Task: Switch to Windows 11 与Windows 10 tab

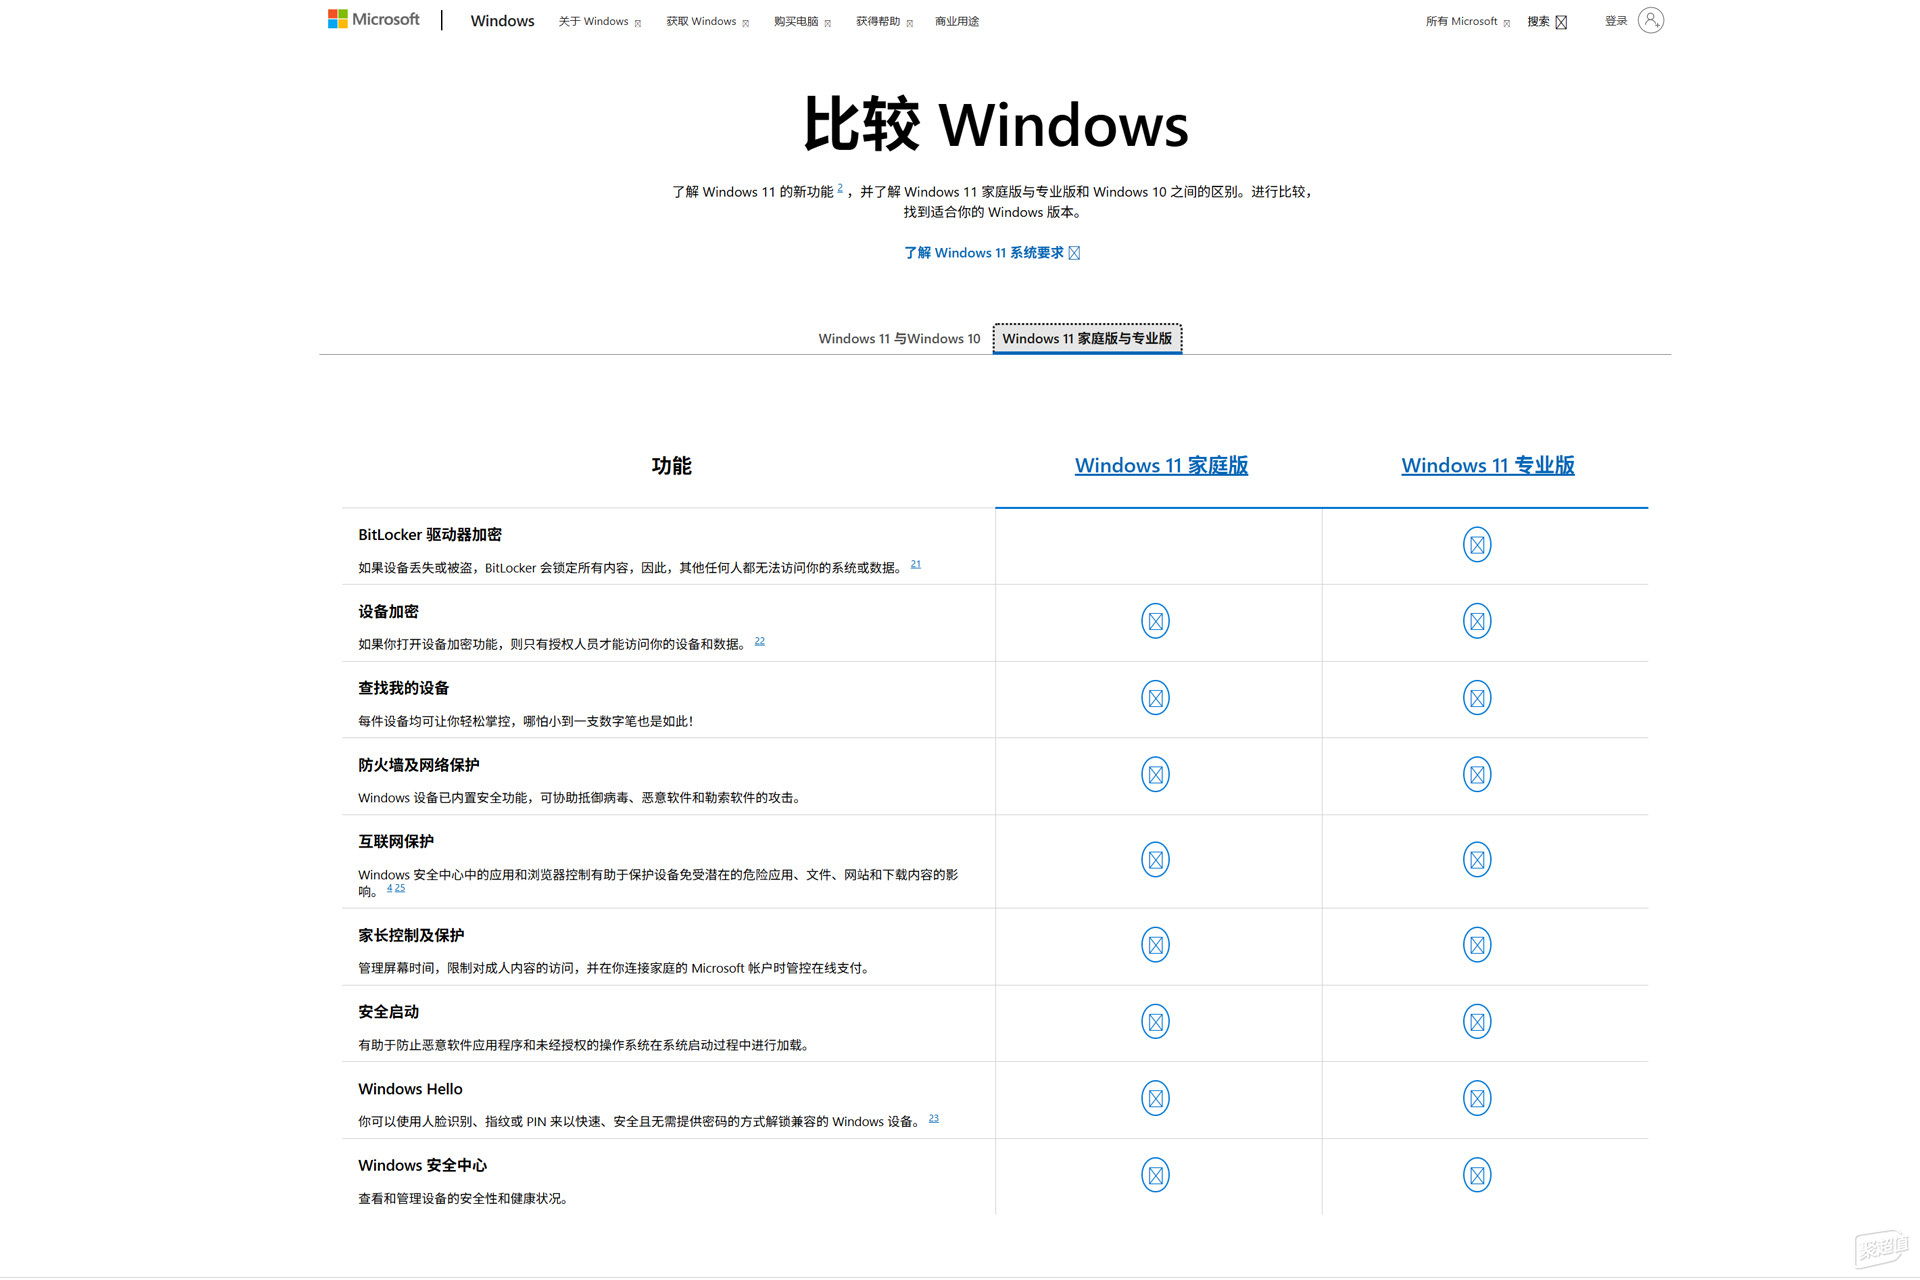Action: coord(899,339)
